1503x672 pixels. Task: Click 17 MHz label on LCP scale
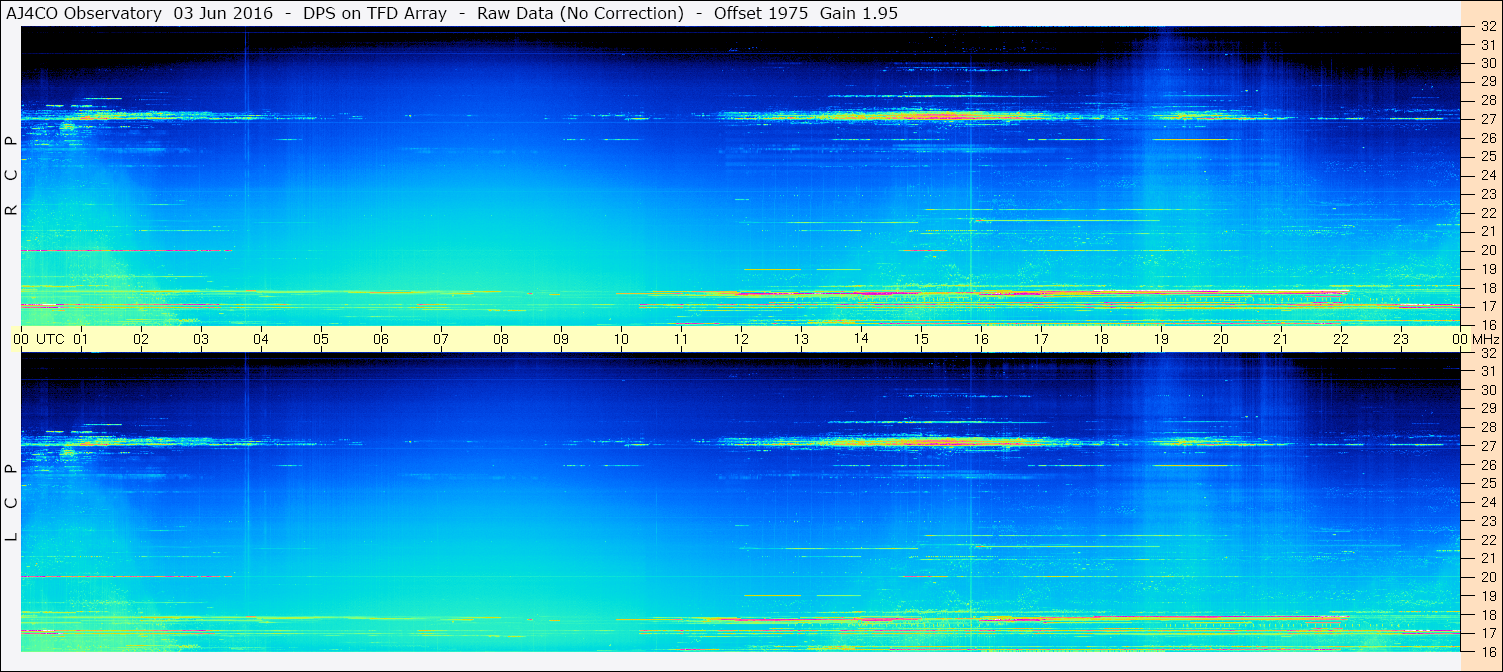[1487, 633]
